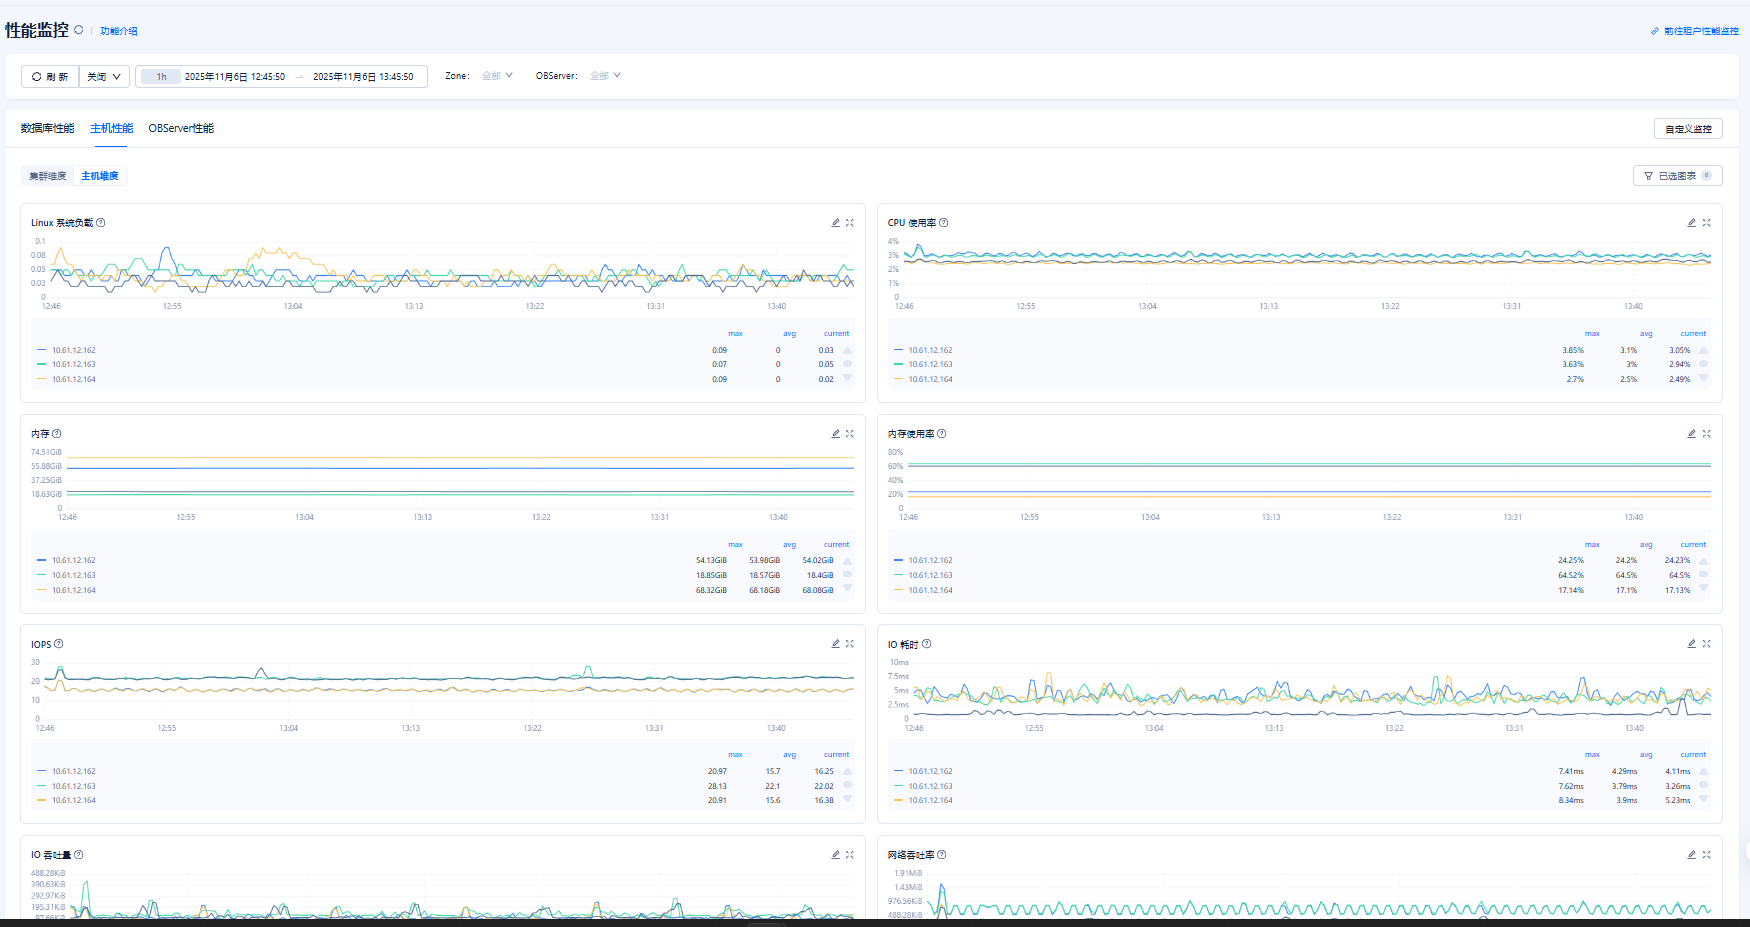
Task: Click the edit pencil on IOPS chart
Action: click(835, 644)
